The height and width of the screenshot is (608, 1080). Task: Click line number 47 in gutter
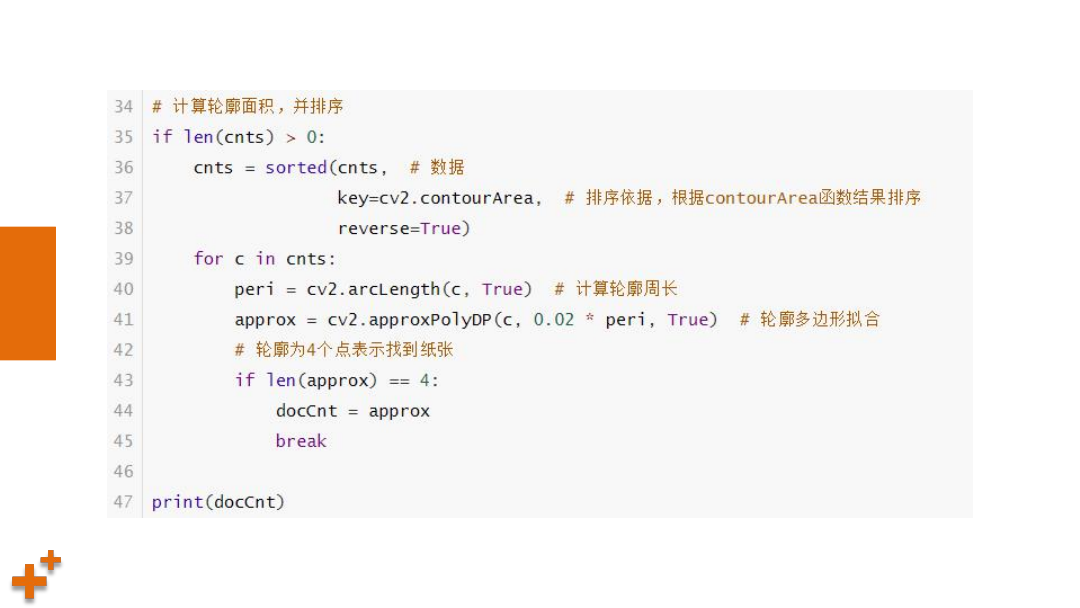123,502
